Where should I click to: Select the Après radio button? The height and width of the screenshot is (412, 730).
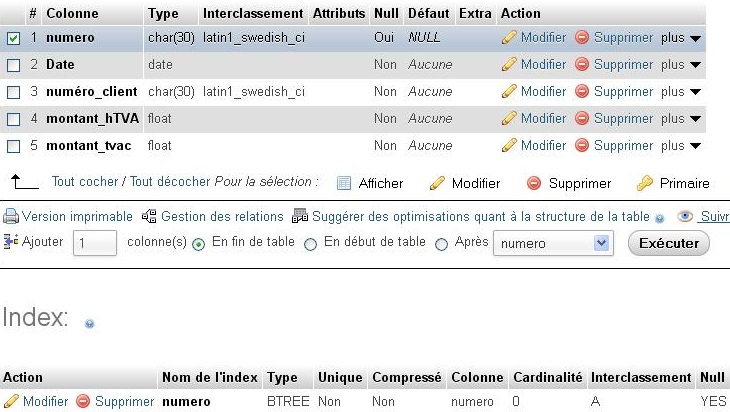[x=441, y=244]
